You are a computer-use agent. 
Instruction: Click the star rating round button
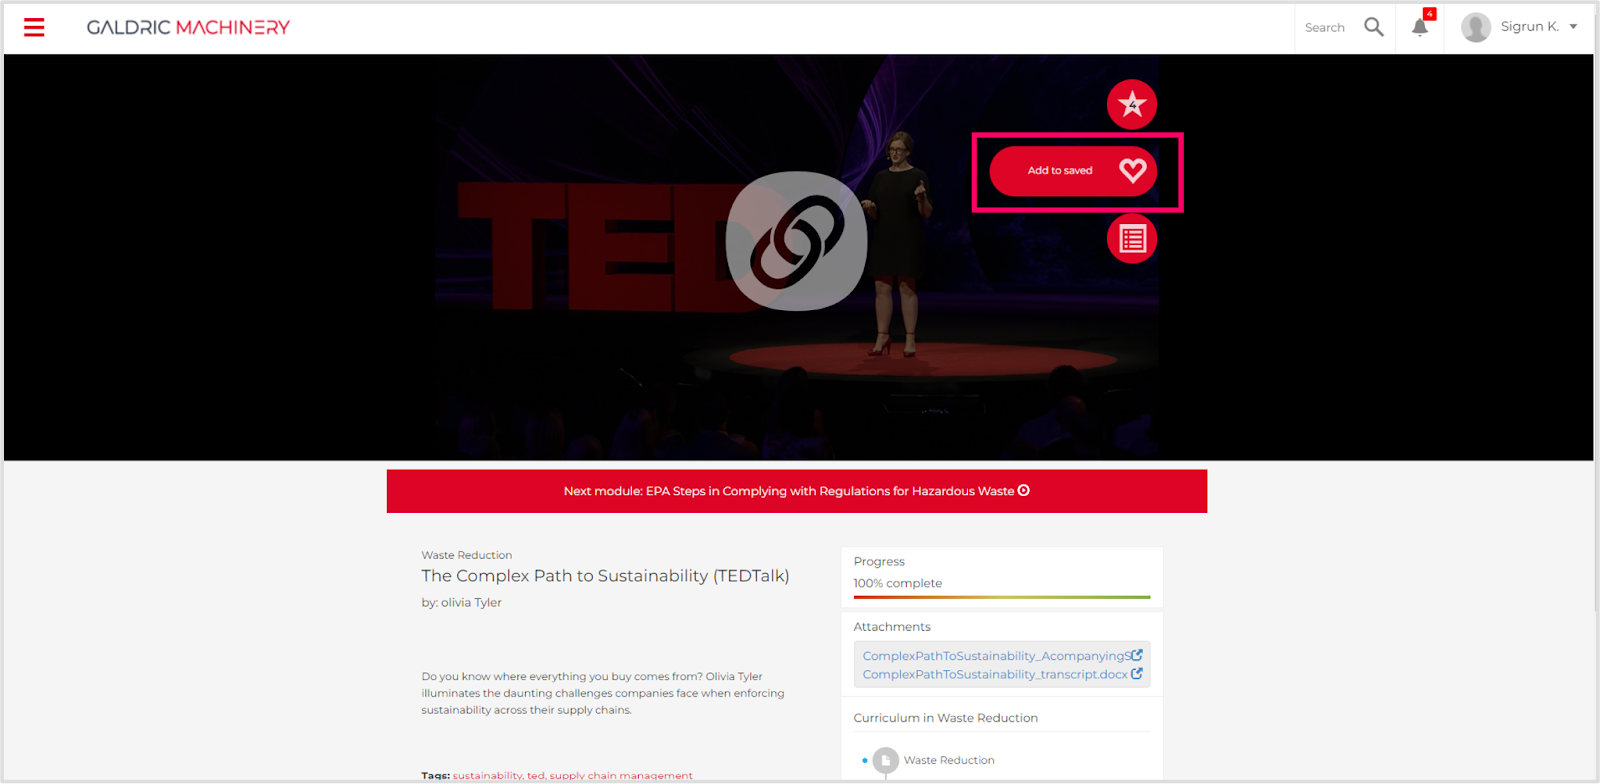click(x=1132, y=104)
